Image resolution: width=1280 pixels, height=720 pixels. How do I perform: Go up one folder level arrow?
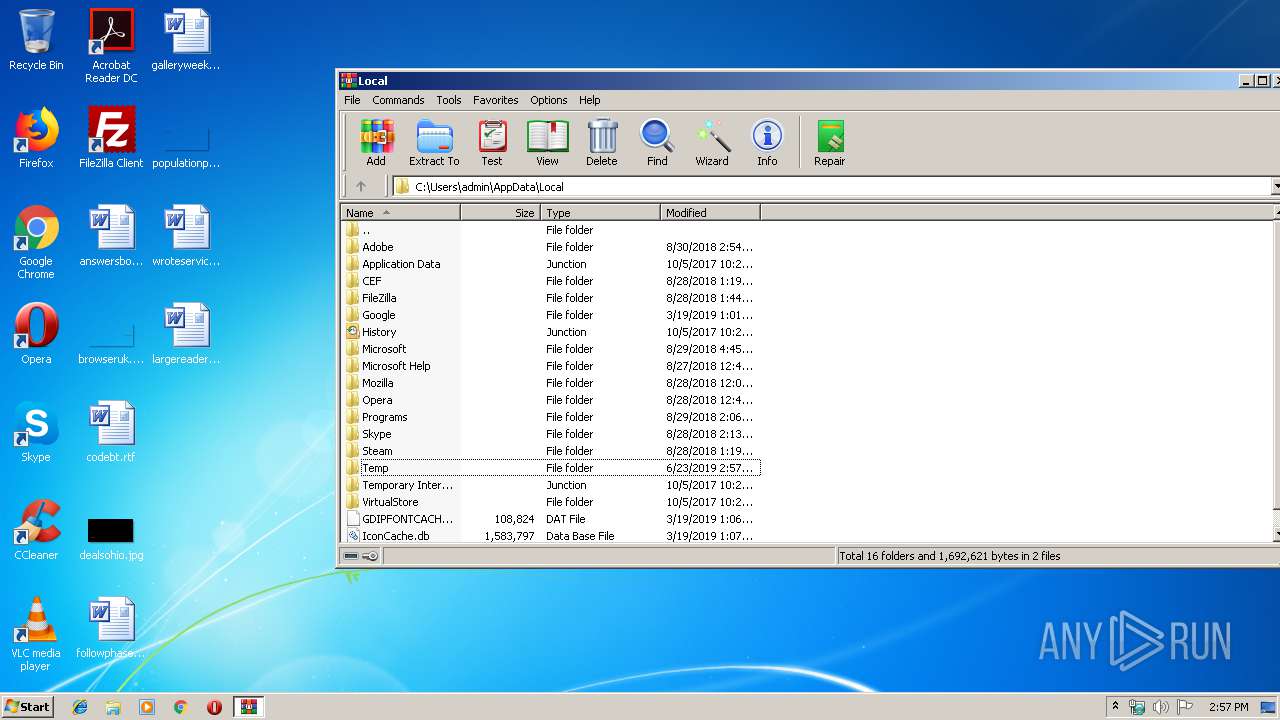click(361, 186)
